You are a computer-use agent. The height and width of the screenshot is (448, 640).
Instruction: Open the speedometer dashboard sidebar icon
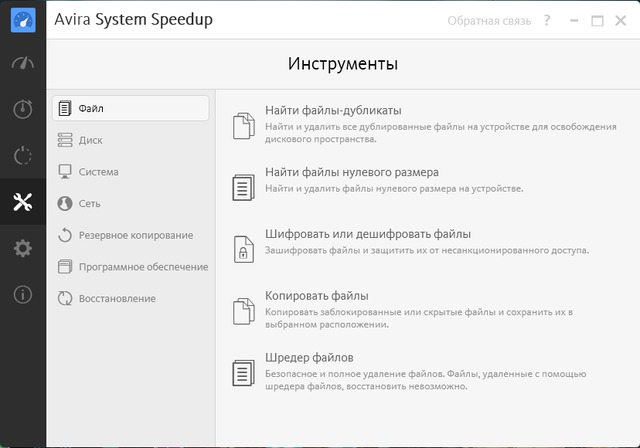[22, 63]
